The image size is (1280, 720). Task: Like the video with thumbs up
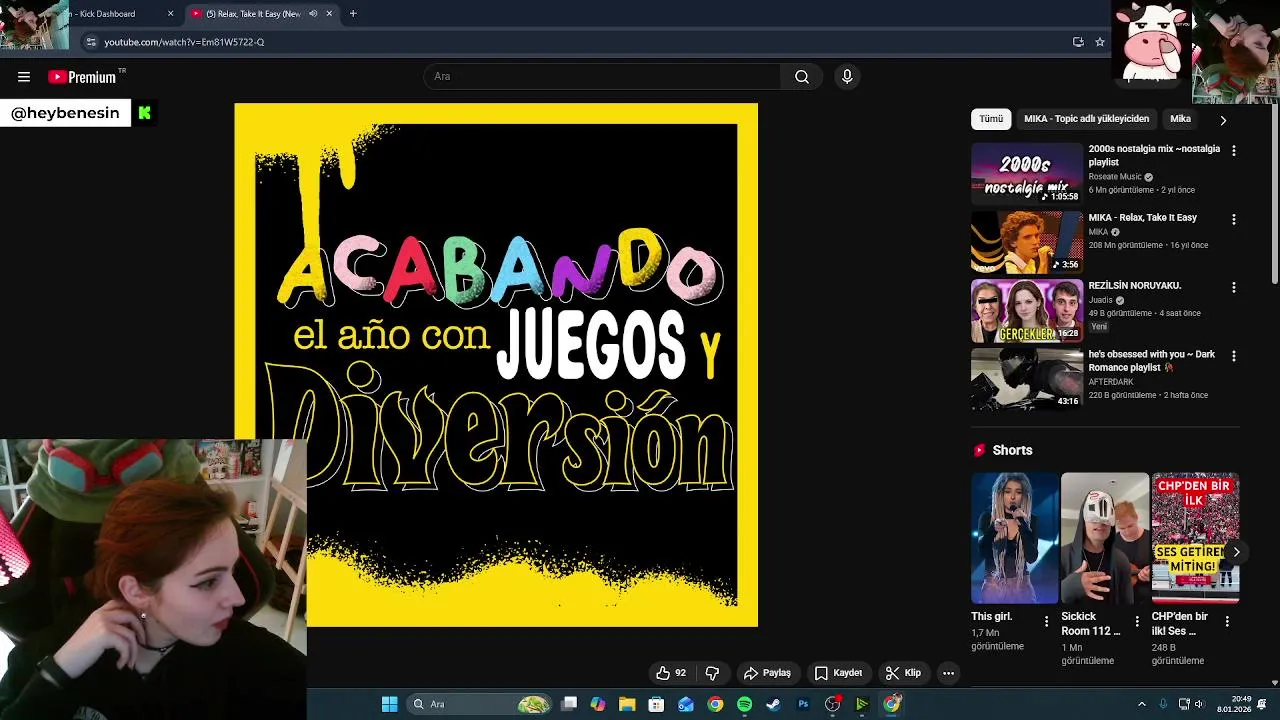click(x=671, y=673)
